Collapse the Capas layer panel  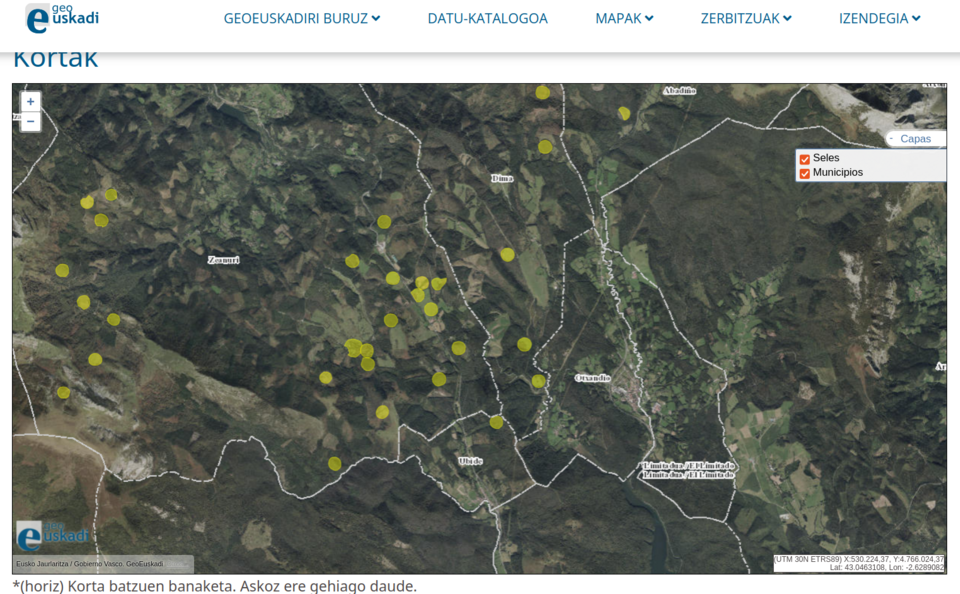pos(915,139)
